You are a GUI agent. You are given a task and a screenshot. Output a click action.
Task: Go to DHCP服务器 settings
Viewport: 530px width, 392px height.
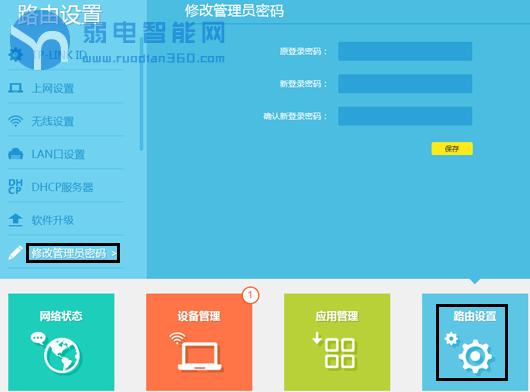pyautogui.click(x=62, y=187)
